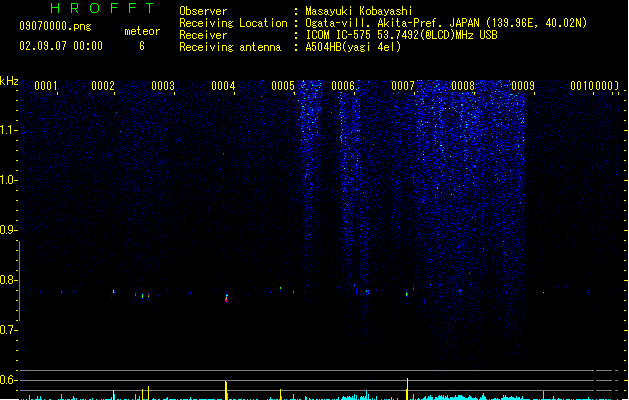This screenshot has width=629, height=400.
Task: Click the meteor count label
Action: 142,31
